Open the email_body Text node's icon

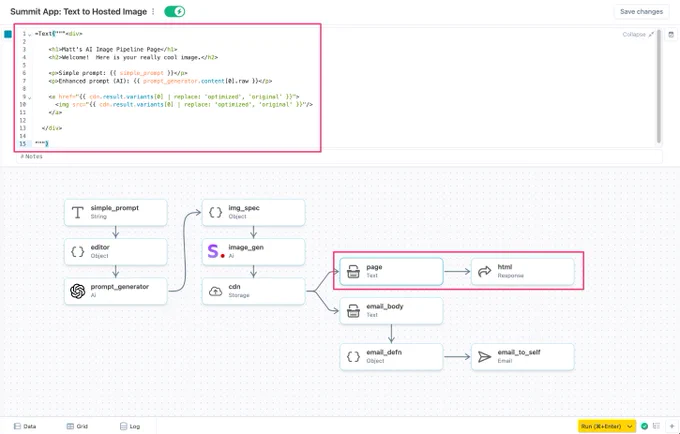pos(353,311)
